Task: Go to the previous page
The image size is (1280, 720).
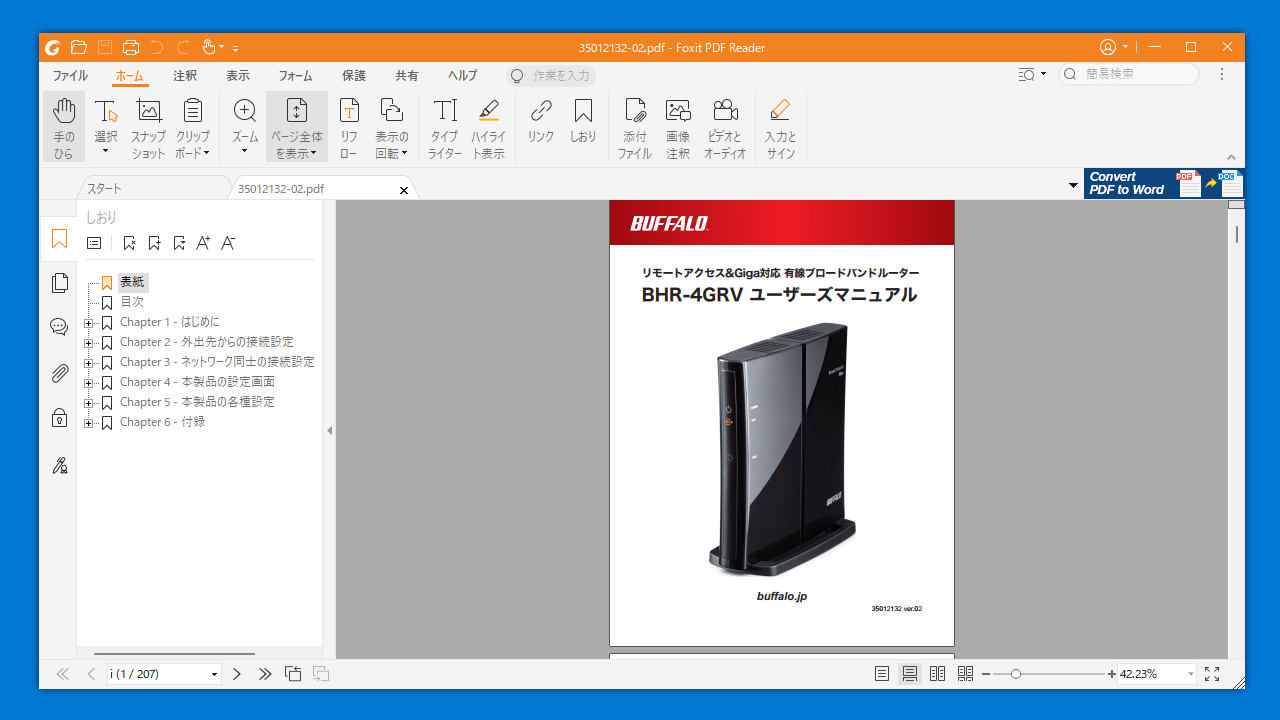Action: (91, 674)
